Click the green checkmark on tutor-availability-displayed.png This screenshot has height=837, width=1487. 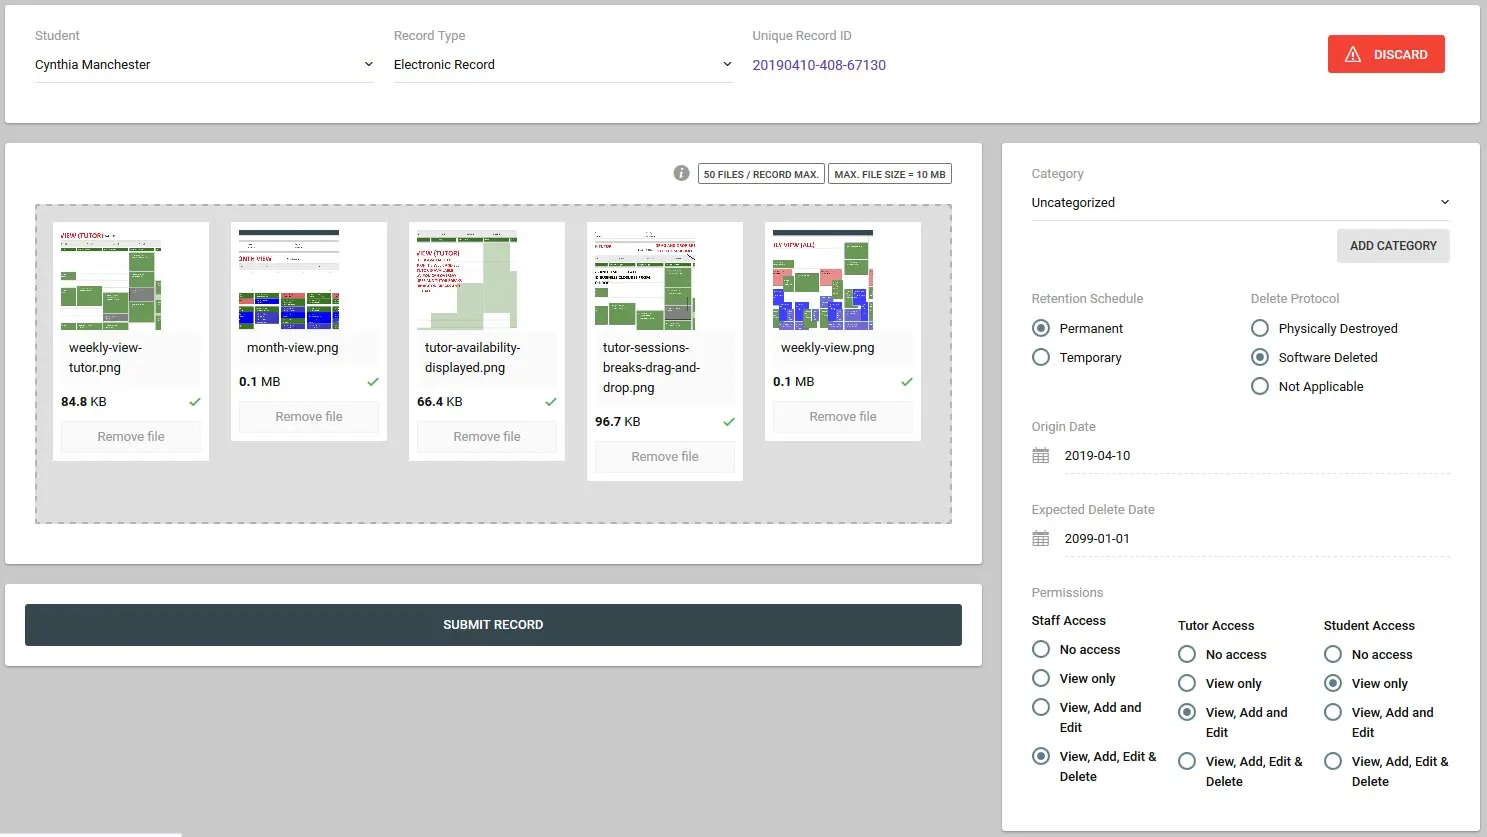tap(551, 402)
